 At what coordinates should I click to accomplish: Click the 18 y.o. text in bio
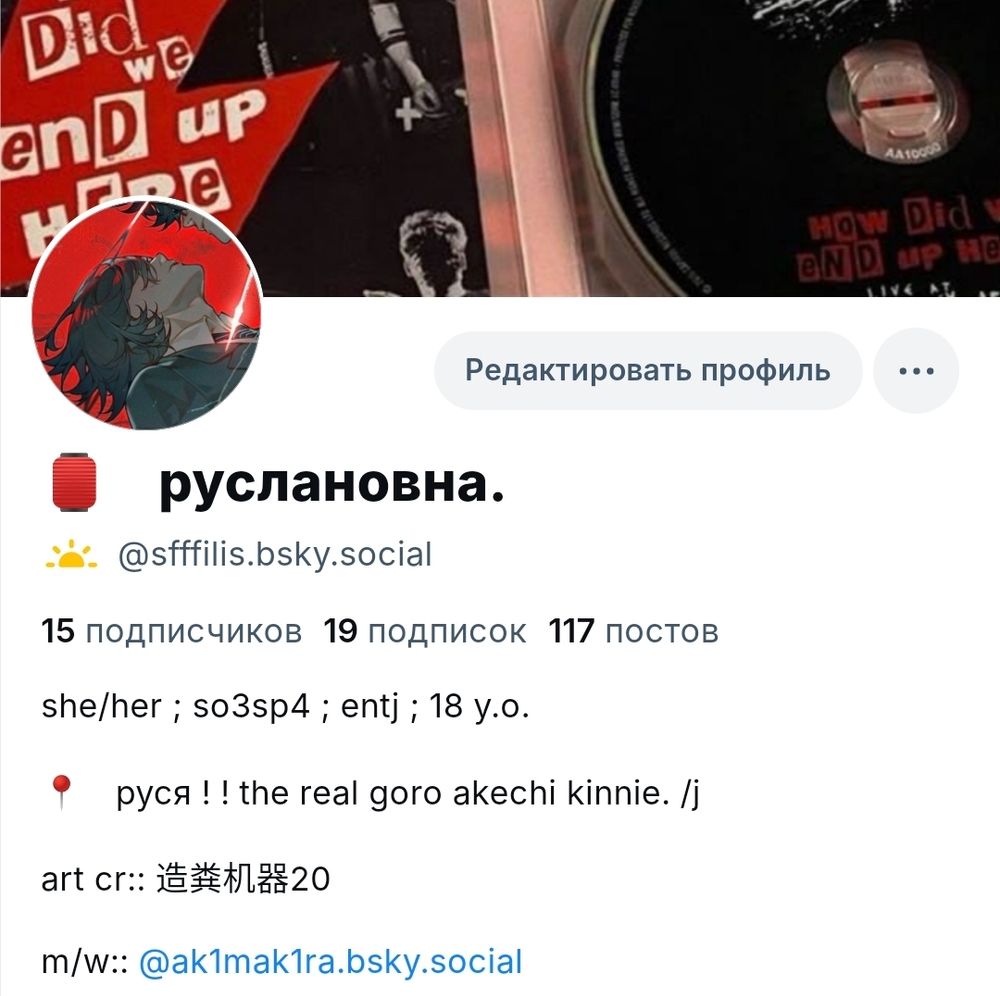(479, 707)
